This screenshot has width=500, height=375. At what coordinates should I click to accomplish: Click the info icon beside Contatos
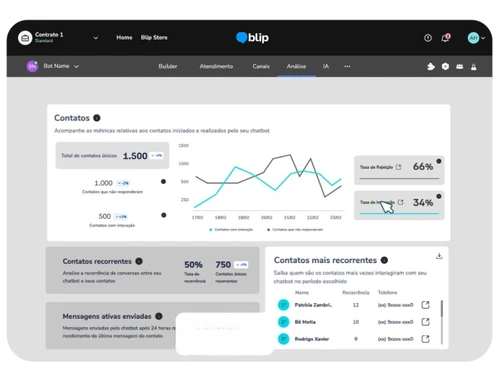tap(97, 118)
